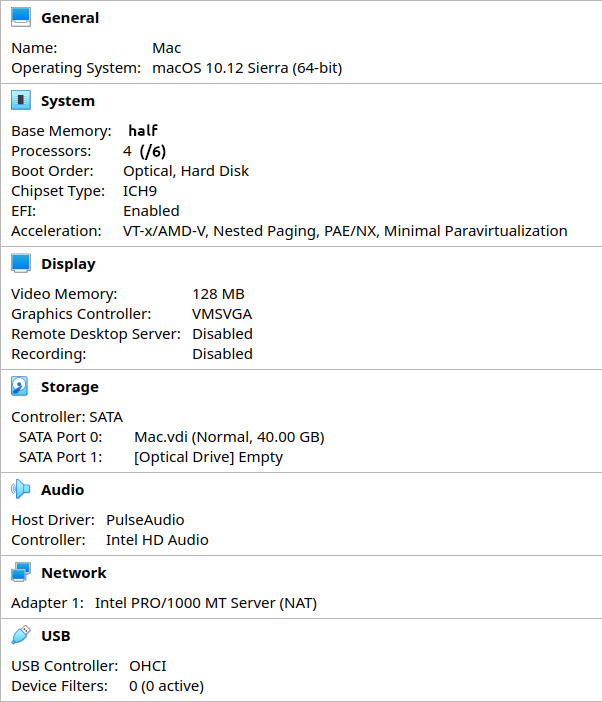Click the 'Graphics Controller:' label

click(81, 314)
